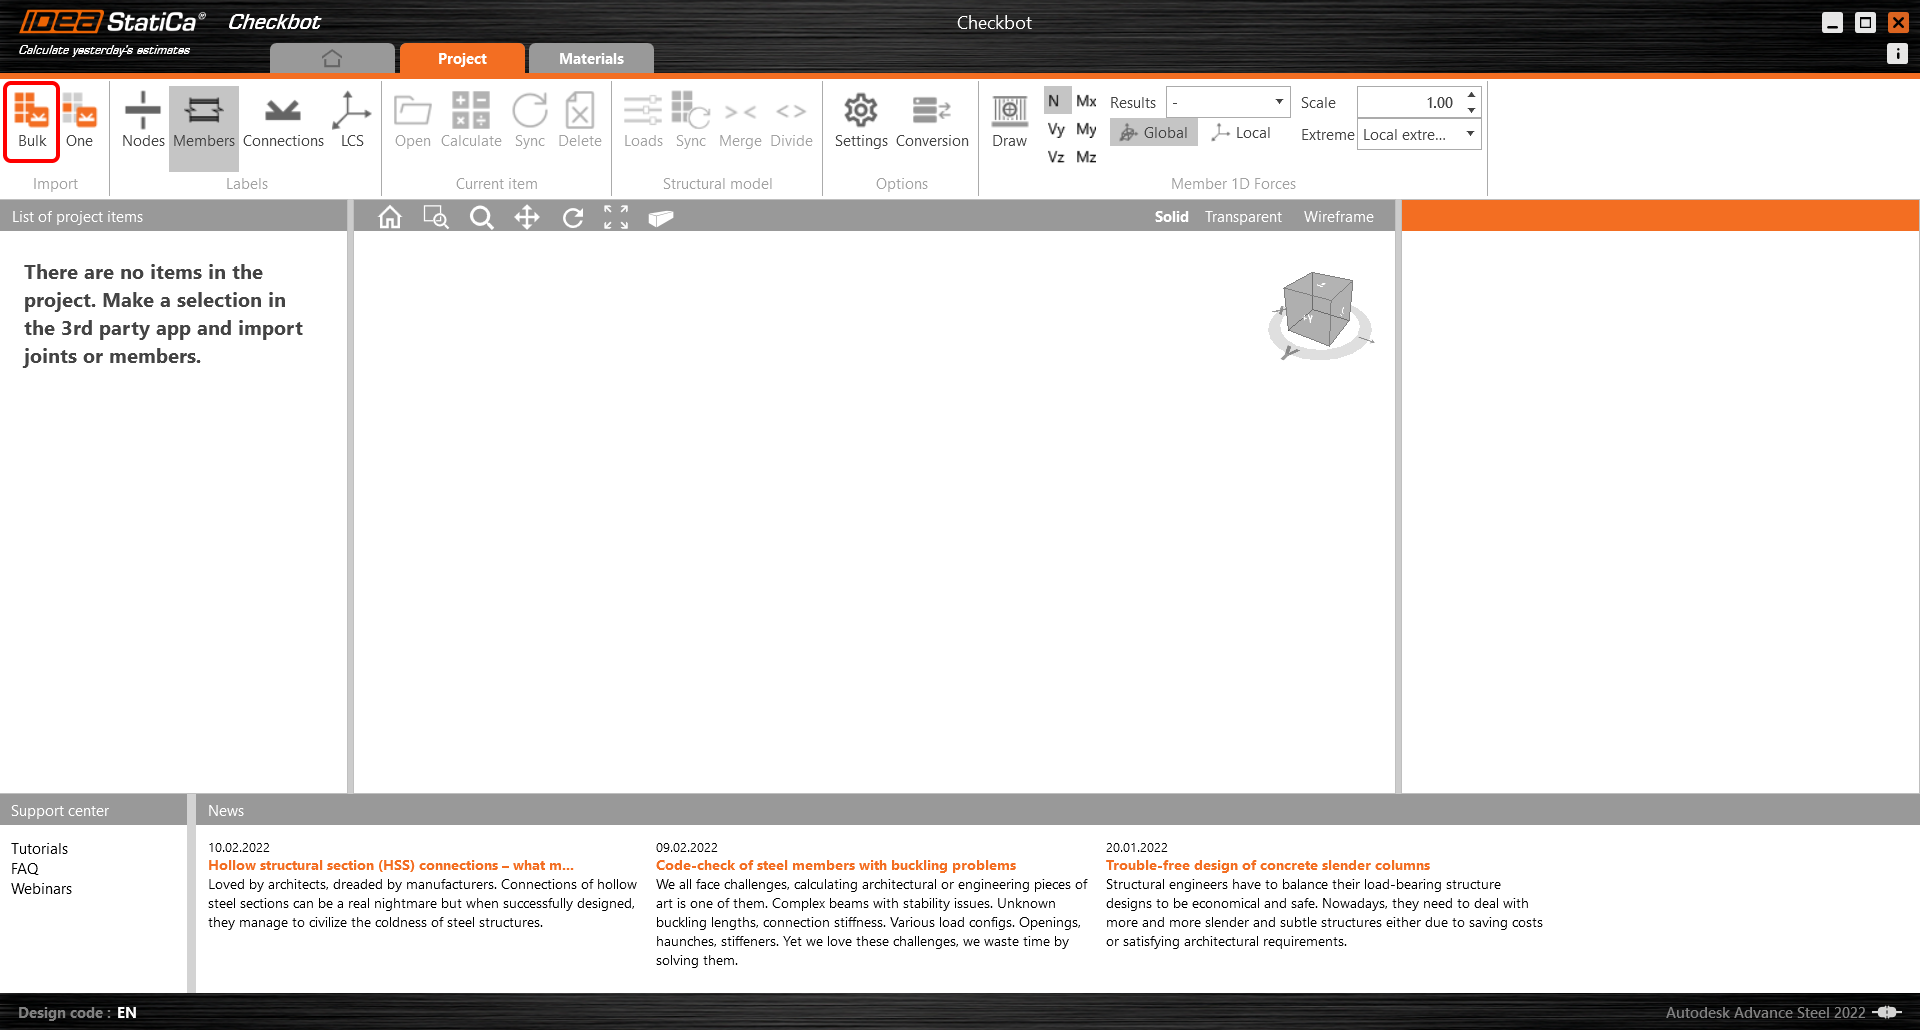This screenshot has width=1920, height=1030.
Task: Click the rotate view icon in viewport toolbar
Action: [x=572, y=217]
